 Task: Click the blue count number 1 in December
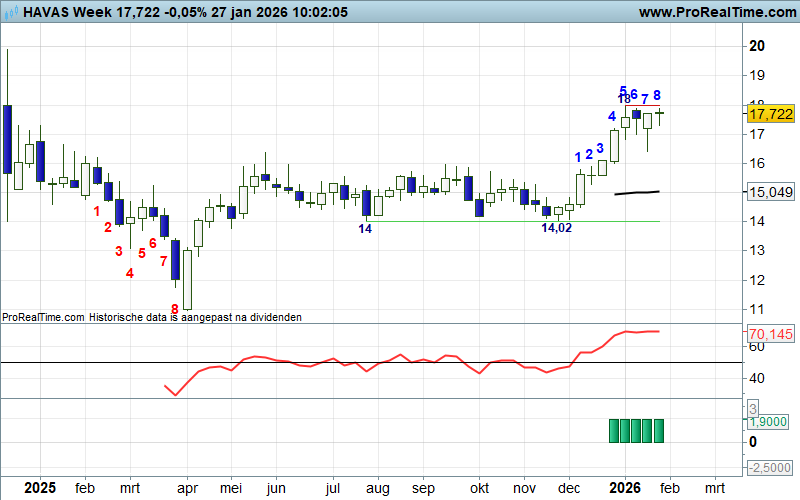coord(578,157)
